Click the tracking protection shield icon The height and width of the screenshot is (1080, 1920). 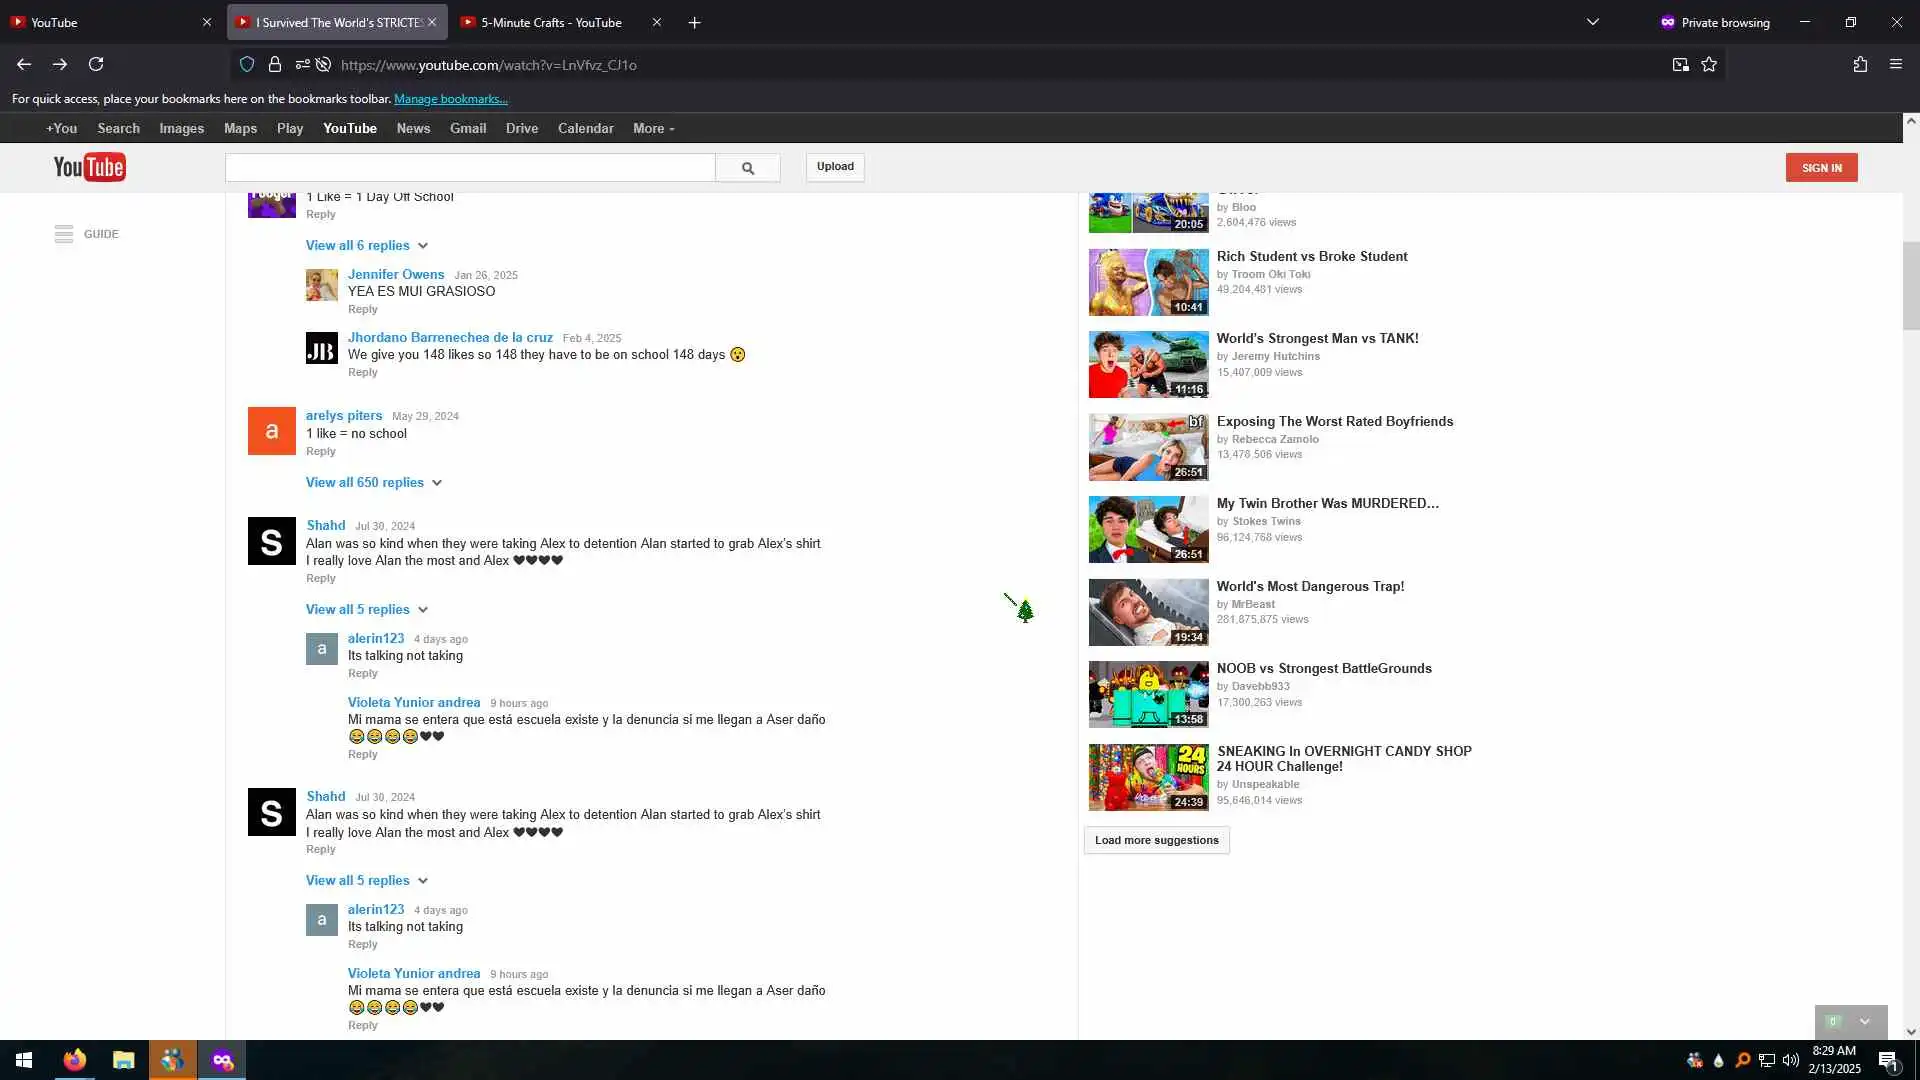(x=247, y=65)
